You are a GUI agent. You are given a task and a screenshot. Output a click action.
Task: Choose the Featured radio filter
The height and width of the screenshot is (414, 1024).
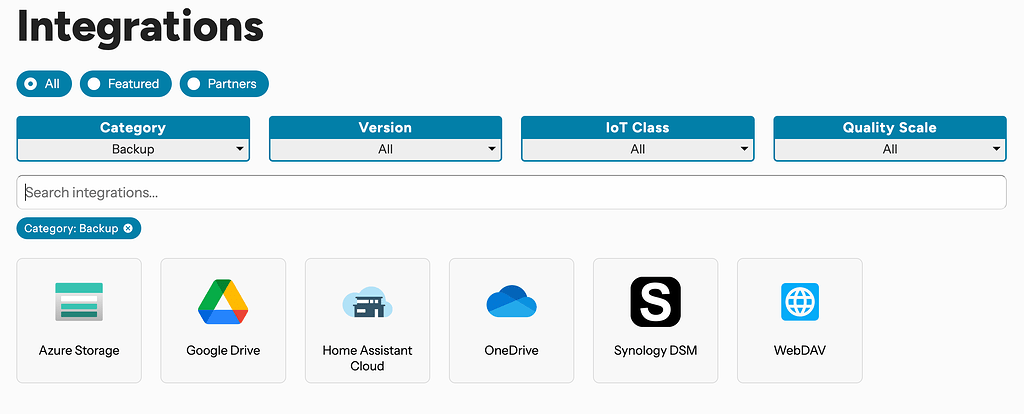(125, 84)
